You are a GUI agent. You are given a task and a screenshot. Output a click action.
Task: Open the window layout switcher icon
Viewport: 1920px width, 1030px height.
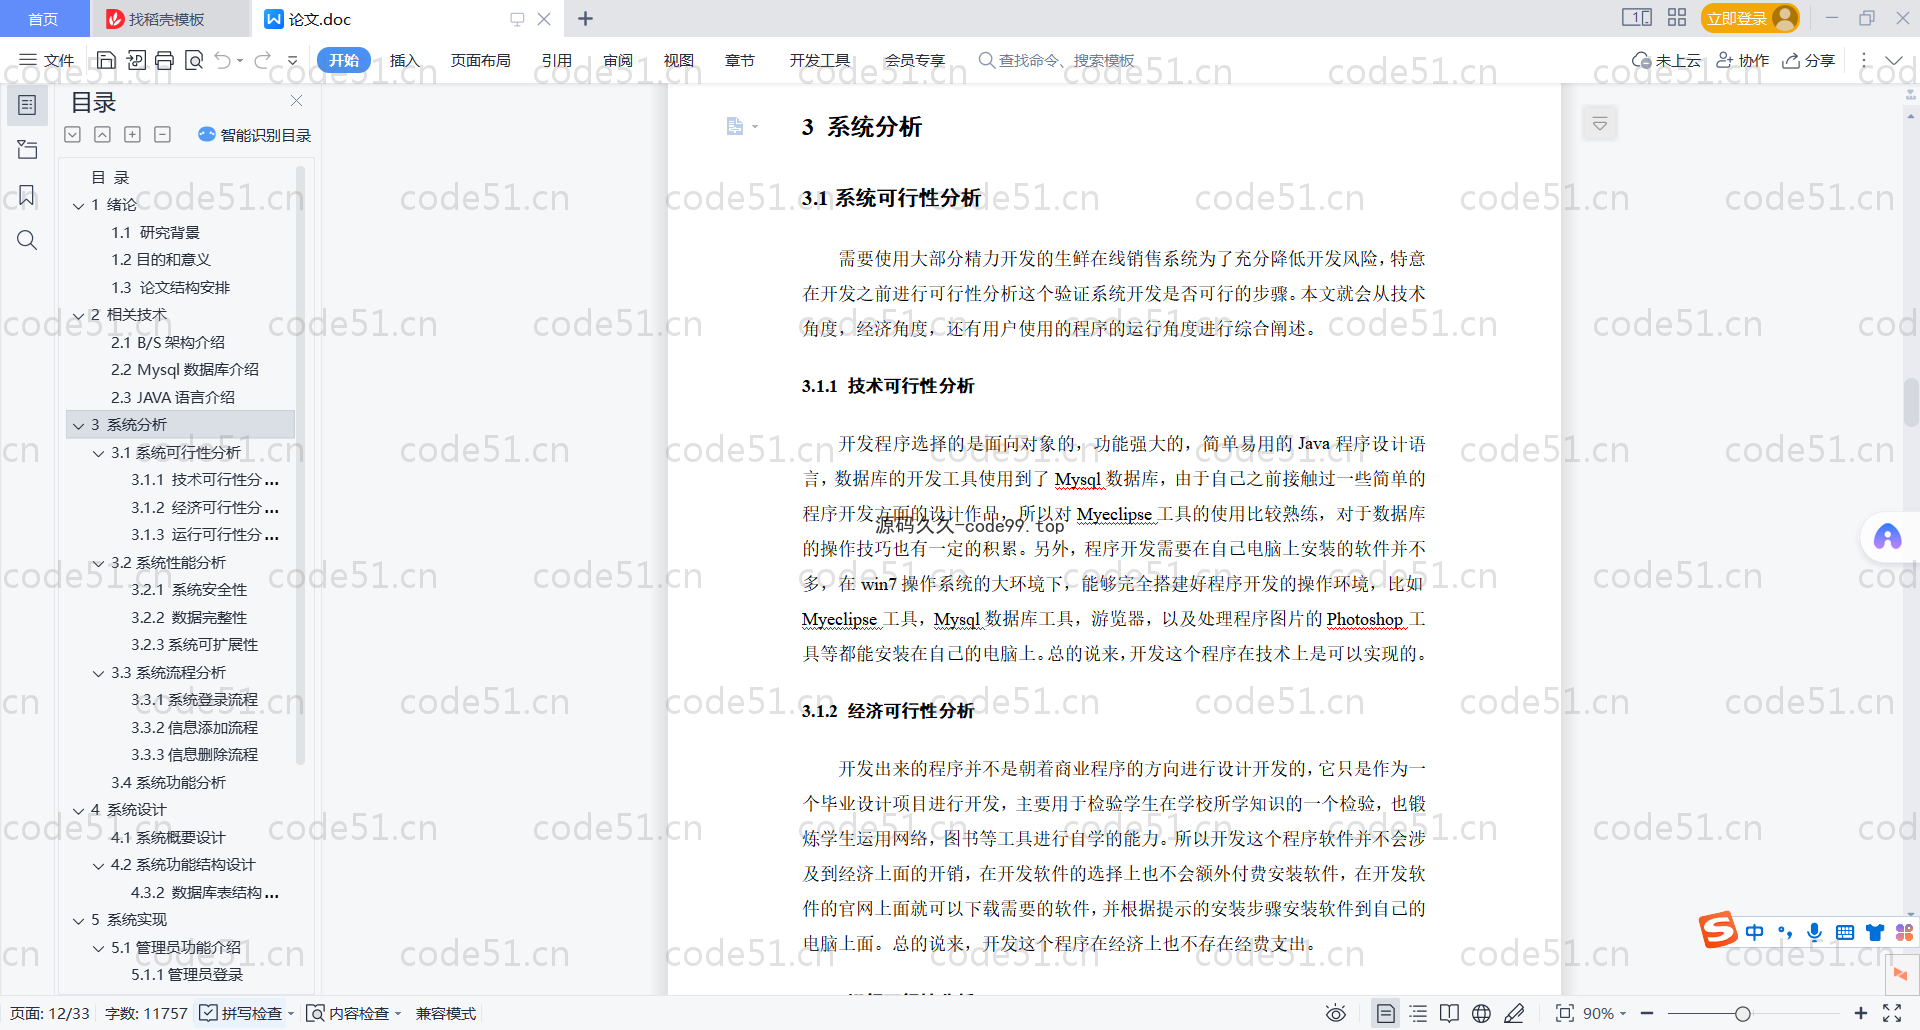click(x=1637, y=18)
